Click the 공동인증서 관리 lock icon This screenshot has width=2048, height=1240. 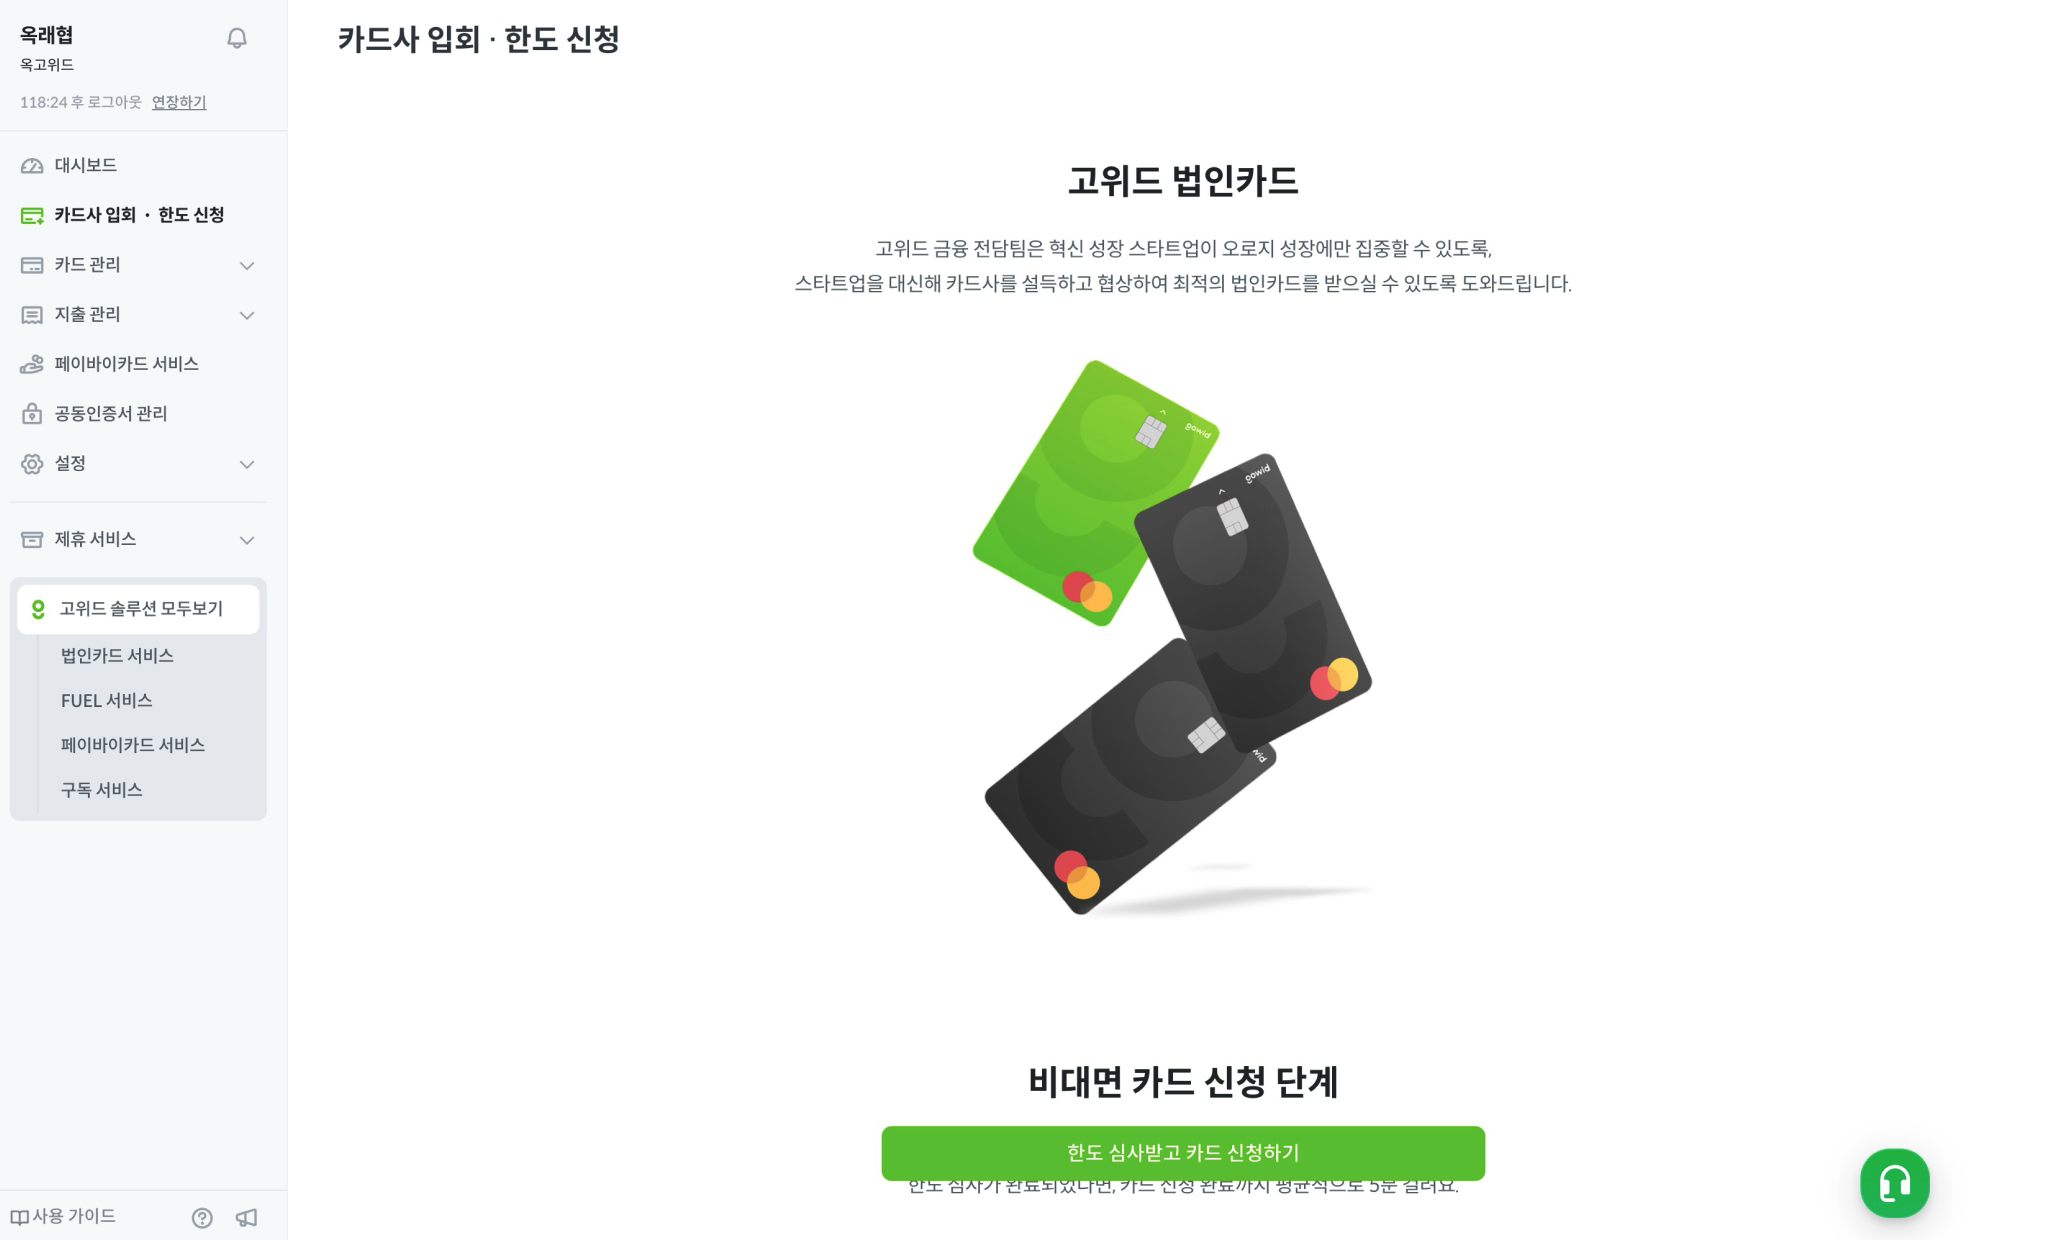[x=32, y=414]
